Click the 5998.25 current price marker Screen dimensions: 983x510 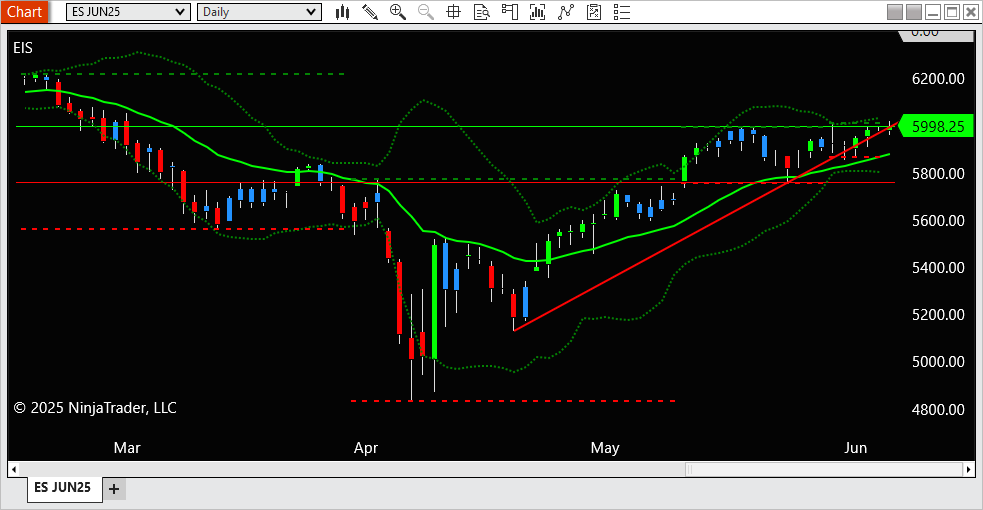tap(937, 126)
